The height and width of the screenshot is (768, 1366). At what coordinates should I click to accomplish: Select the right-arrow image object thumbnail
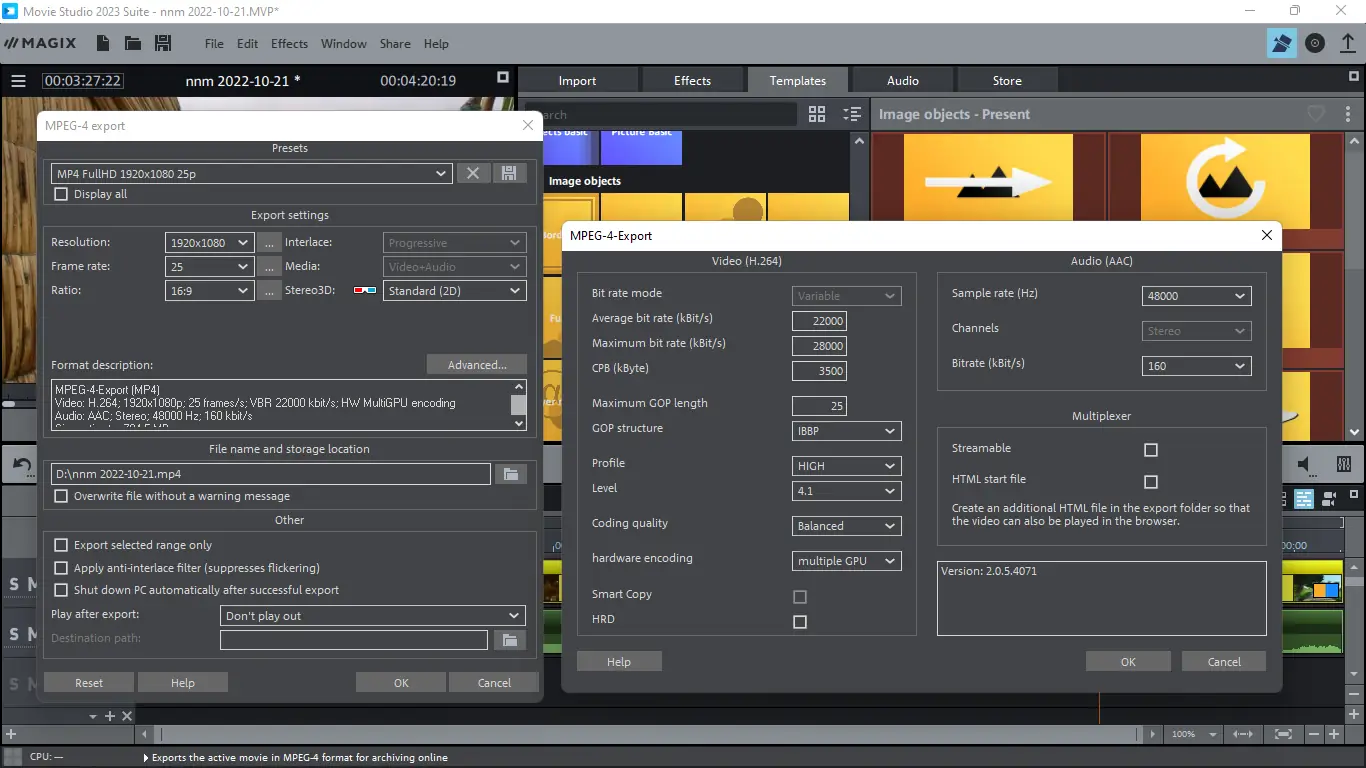coord(988,183)
